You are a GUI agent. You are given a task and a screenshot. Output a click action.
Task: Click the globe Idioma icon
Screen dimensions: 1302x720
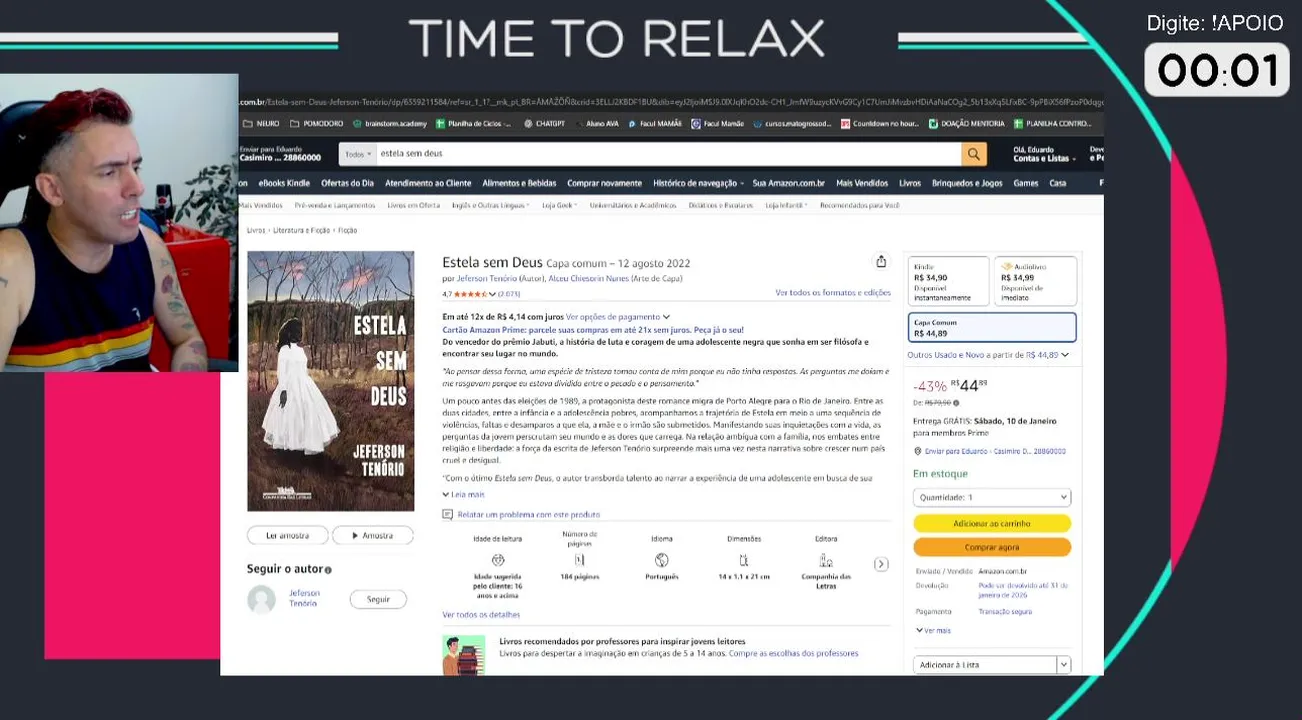[x=661, y=560]
